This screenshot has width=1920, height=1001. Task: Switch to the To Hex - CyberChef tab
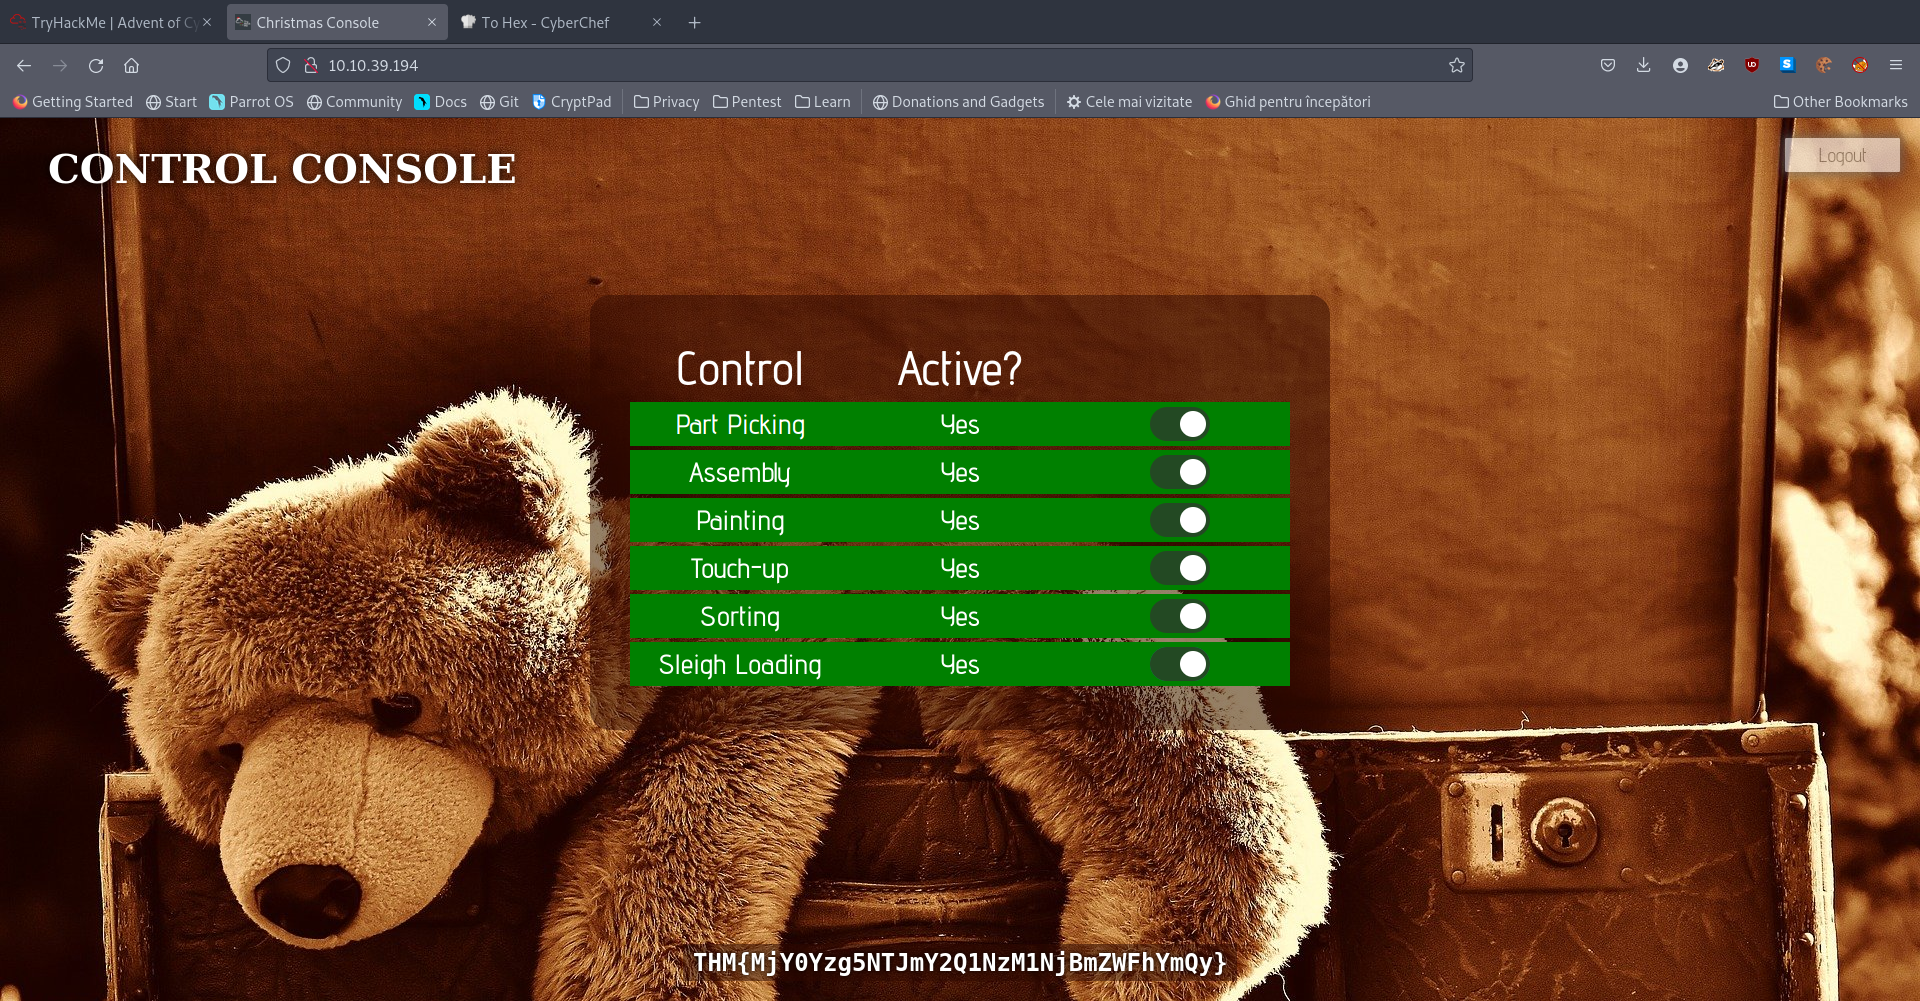pos(545,22)
